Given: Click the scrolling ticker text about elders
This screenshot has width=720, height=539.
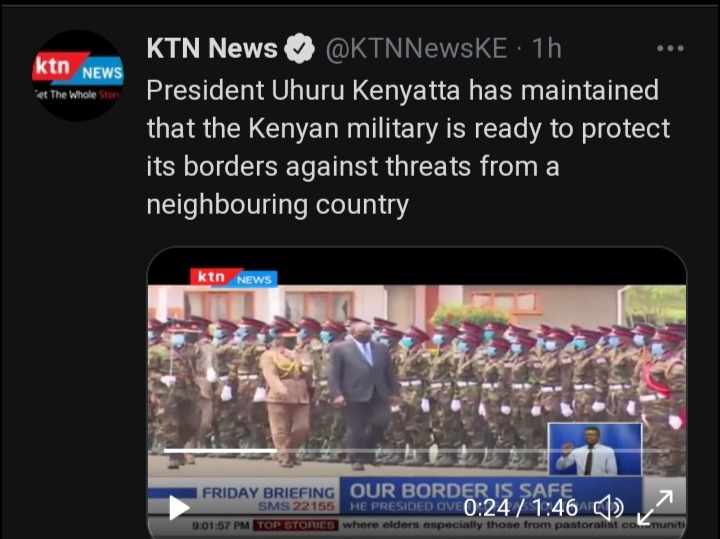Looking at the screenshot, I should click(513, 525).
